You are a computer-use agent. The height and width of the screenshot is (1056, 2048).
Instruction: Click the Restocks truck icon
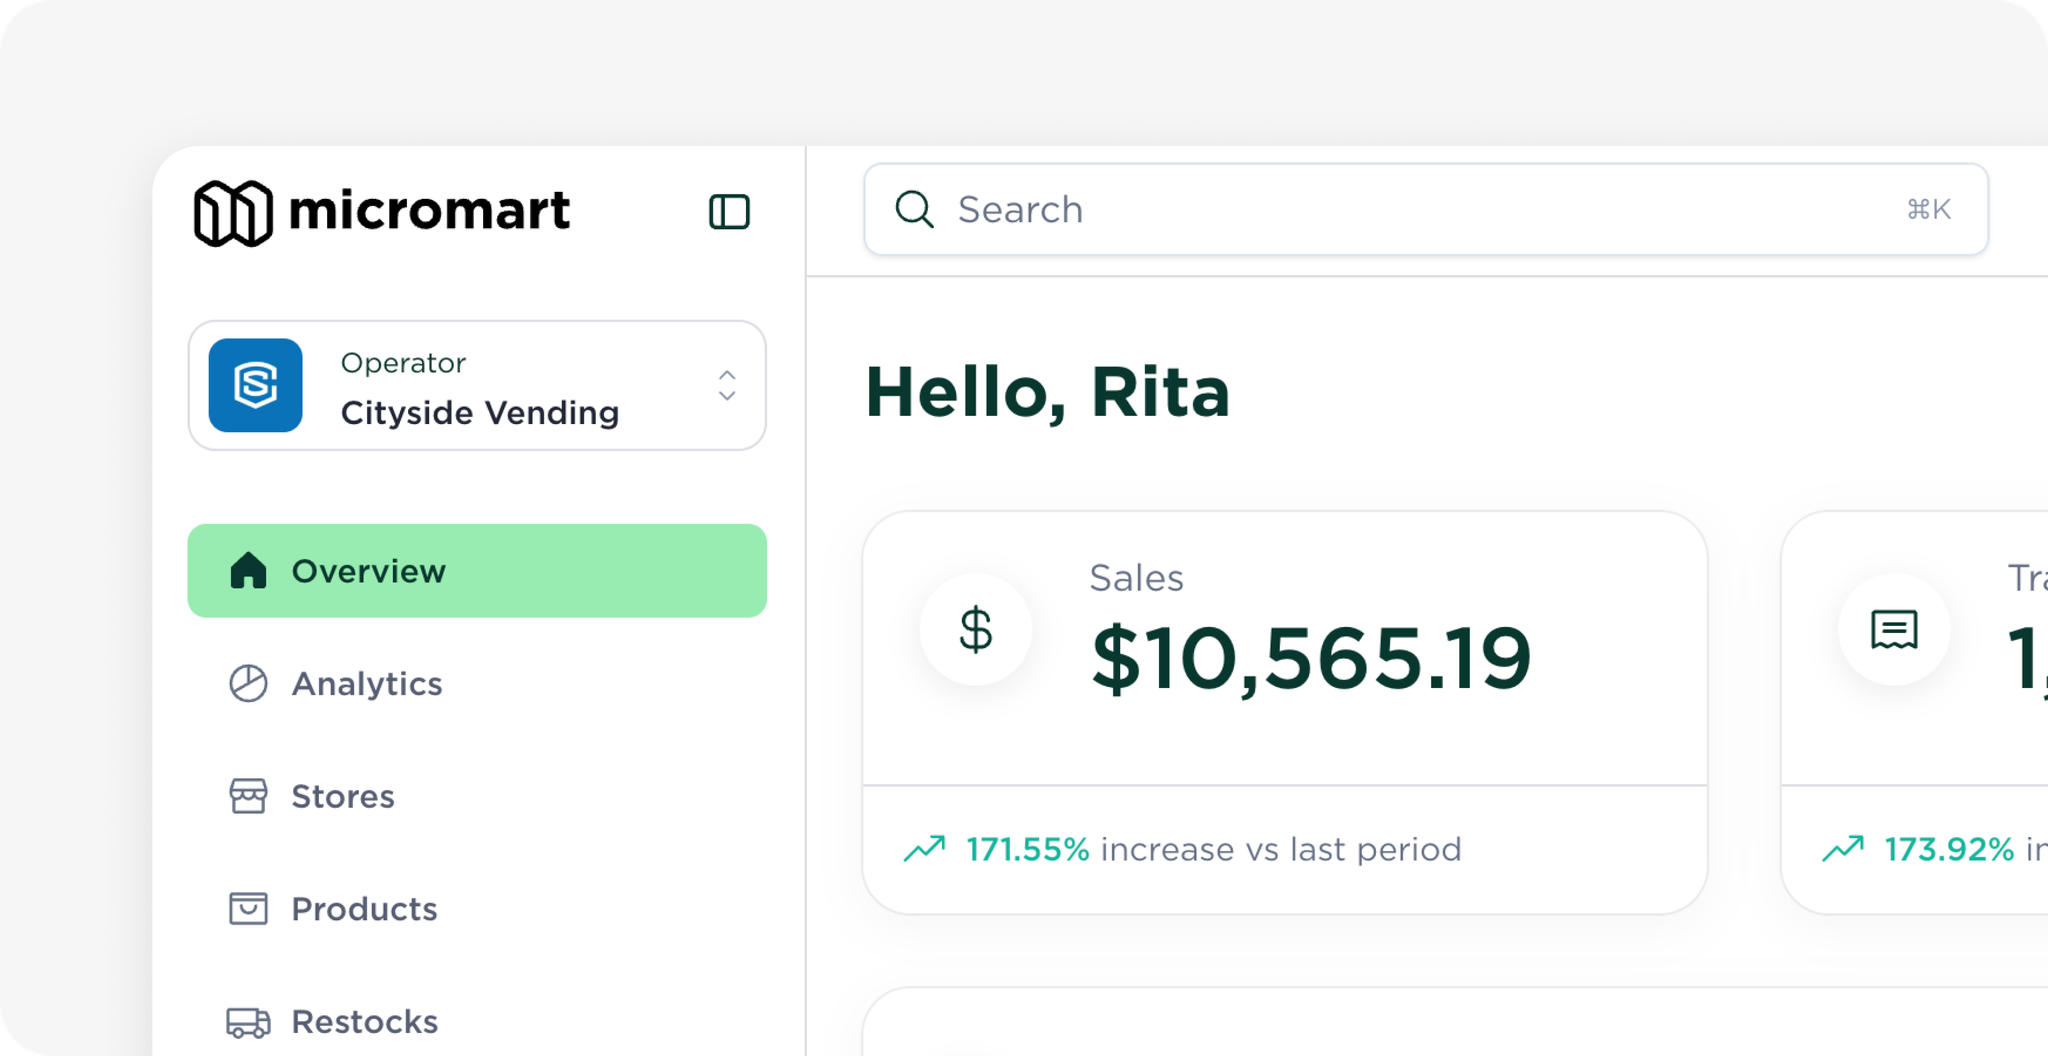click(x=248, y=1022)
